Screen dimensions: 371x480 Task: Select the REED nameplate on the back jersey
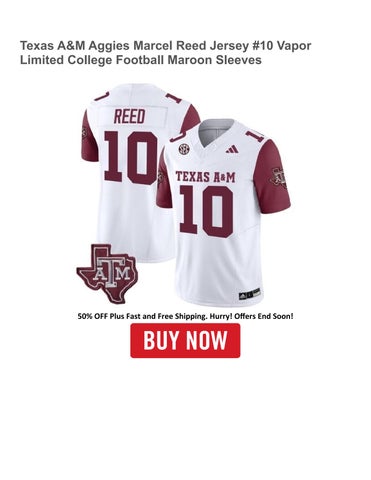[130, 116]
